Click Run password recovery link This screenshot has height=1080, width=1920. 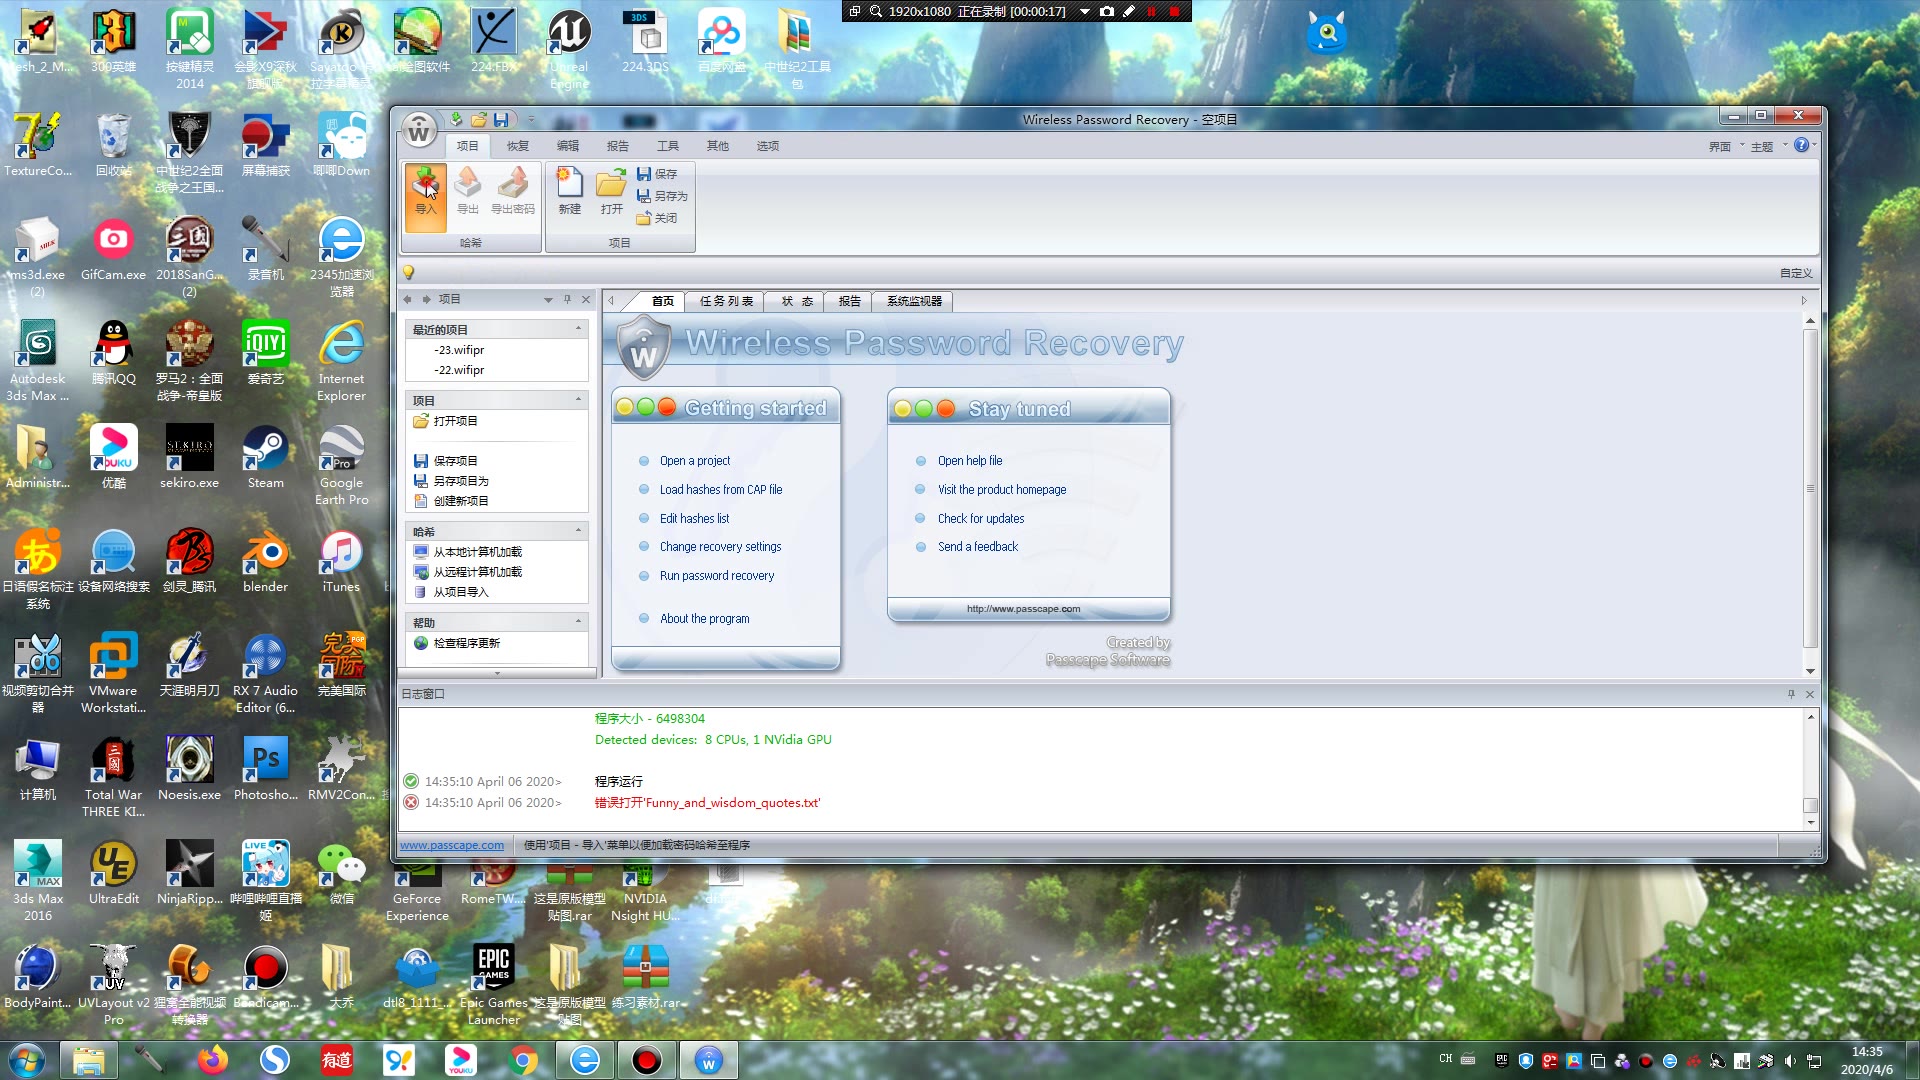(x=716, y=575)
